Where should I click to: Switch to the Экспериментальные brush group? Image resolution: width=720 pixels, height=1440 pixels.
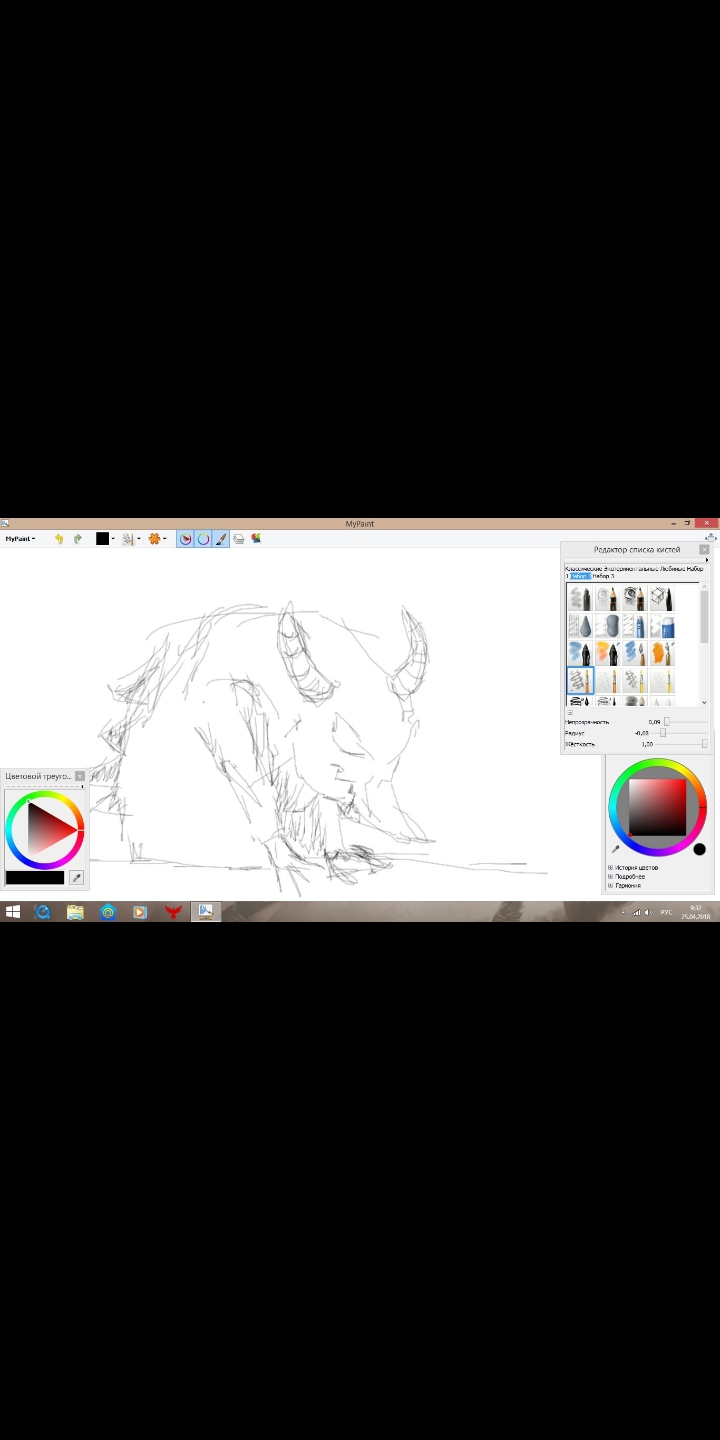(x=631, y=569)
